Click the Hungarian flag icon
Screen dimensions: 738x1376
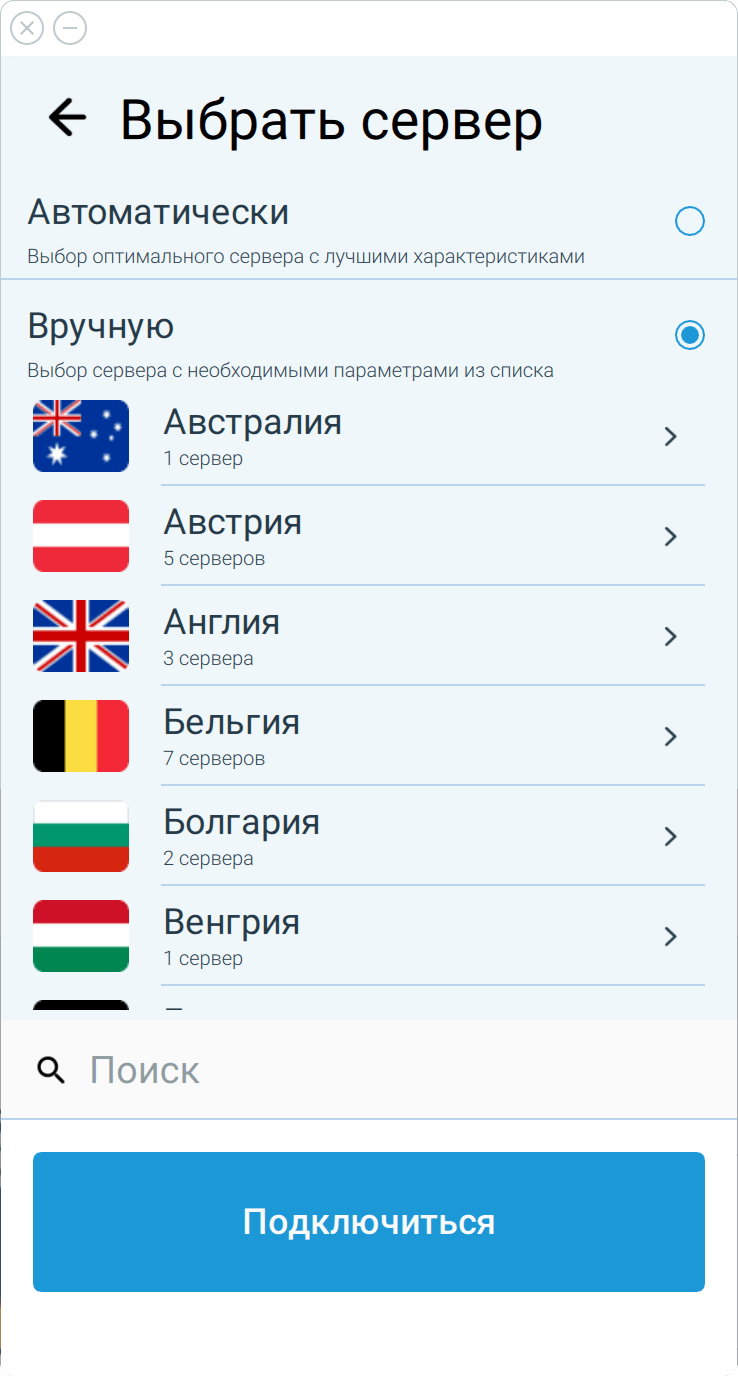coord(80,936)
